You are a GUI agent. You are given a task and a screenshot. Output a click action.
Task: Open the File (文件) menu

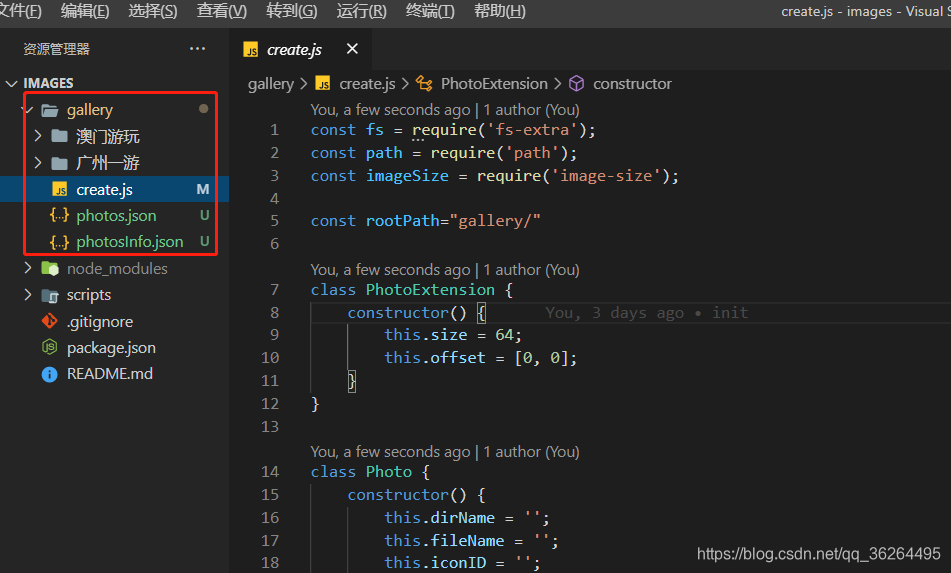tap(20, 11)
